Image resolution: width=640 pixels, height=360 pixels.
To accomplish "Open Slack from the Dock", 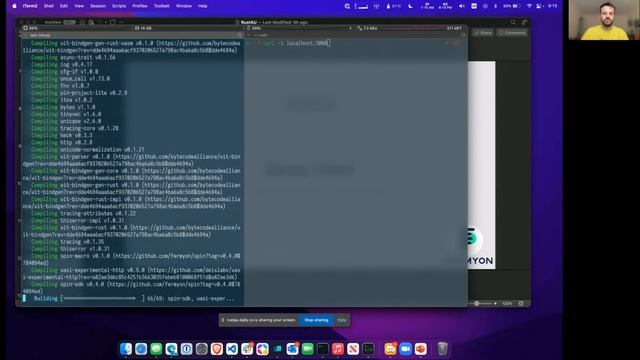I will tap(247, 349).
